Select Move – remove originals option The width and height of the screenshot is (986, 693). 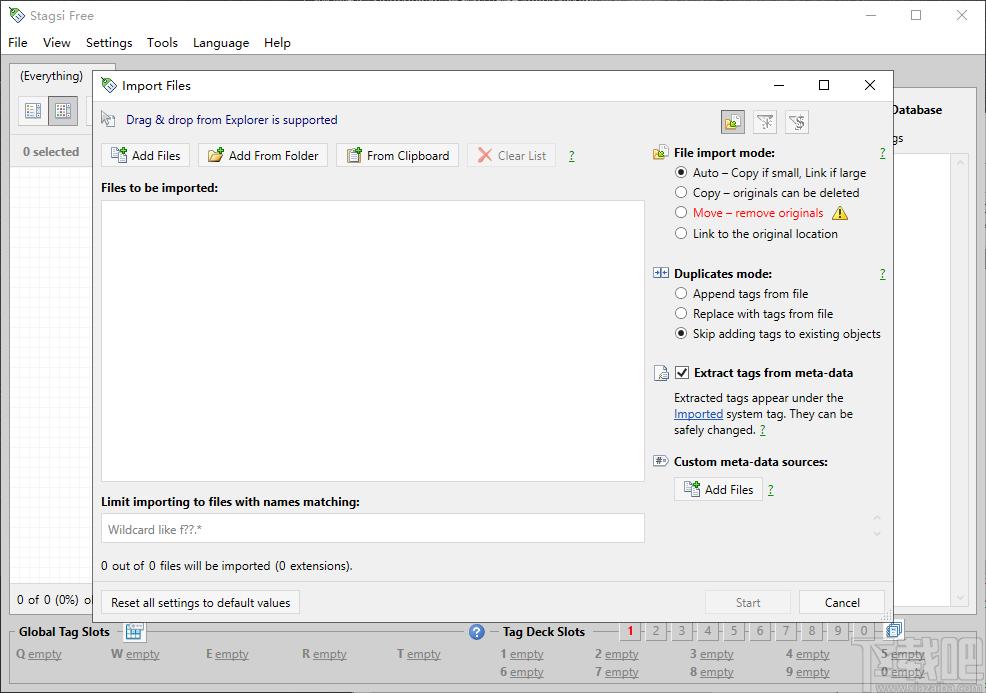pyautogui.click(x=750, y=213)
